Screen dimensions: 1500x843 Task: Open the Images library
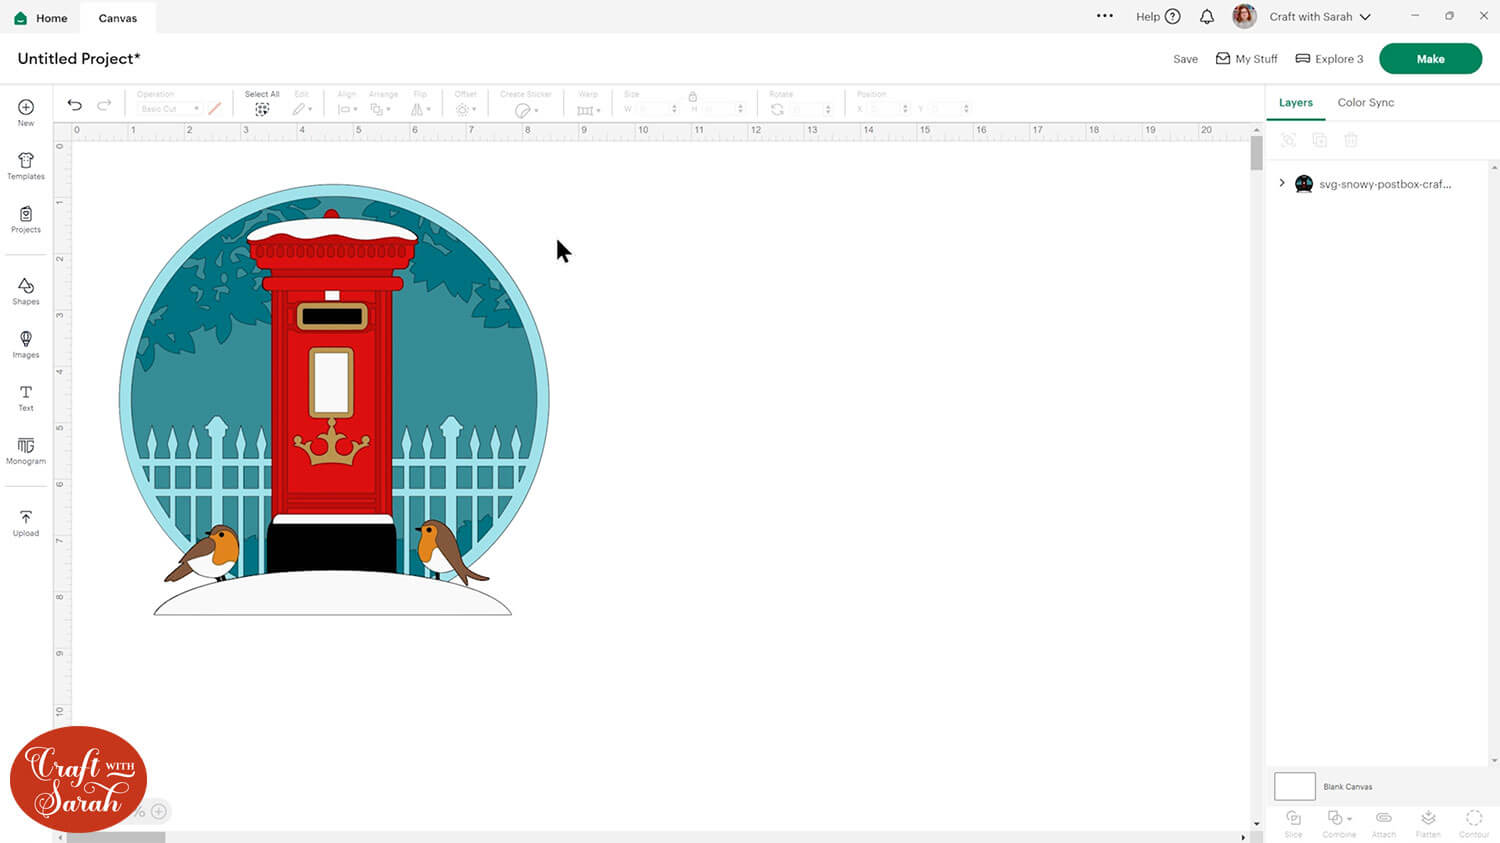click(x=26, y=344)
